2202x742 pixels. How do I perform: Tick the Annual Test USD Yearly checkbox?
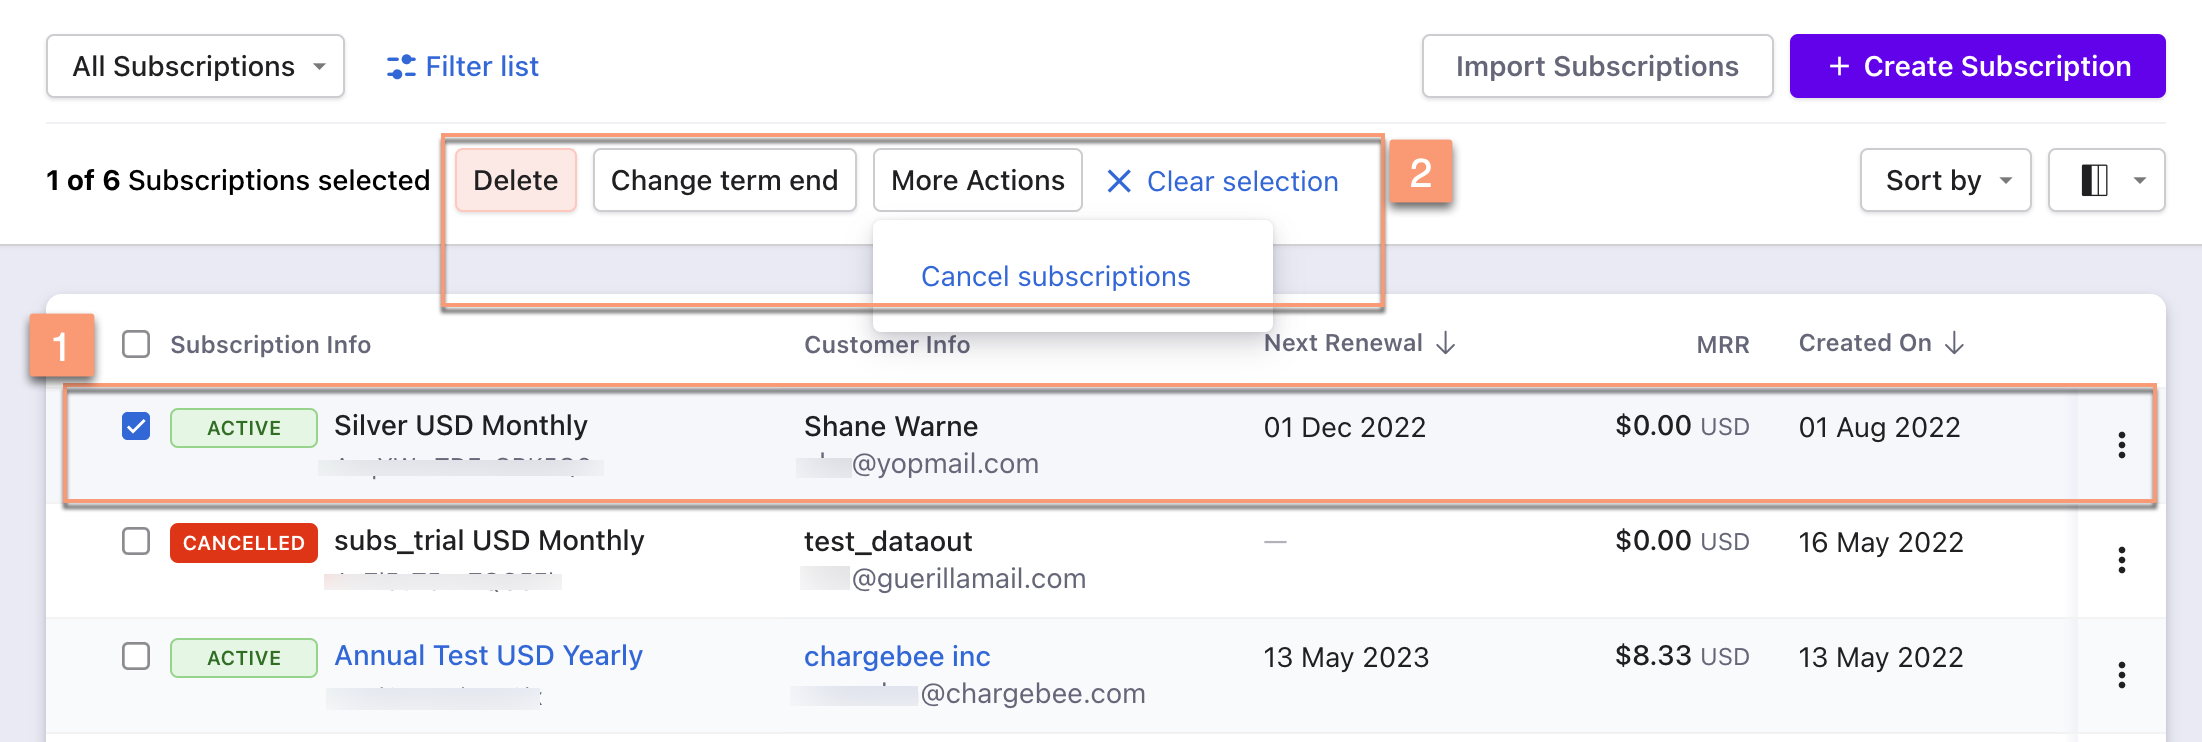click(136, 657)
